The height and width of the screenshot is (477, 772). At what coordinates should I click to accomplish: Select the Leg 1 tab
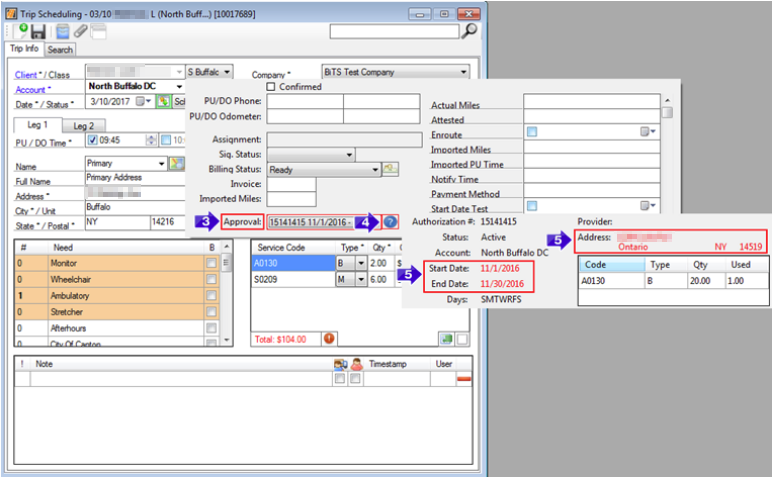click(x=37, y=125)
